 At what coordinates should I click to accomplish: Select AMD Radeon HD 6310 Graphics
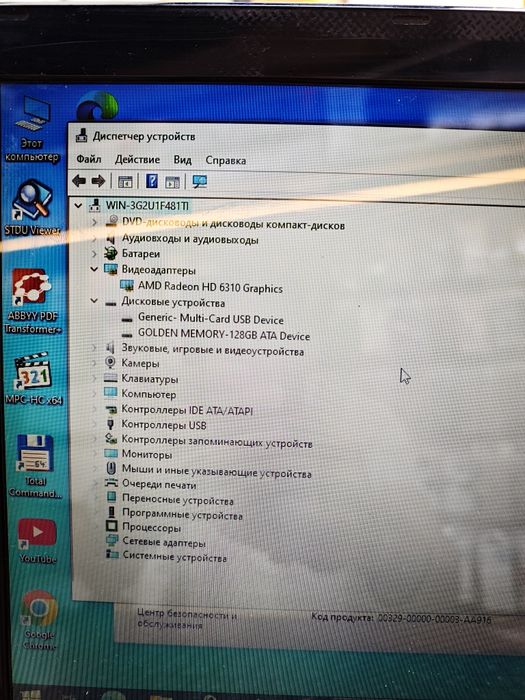click(210, 287)
